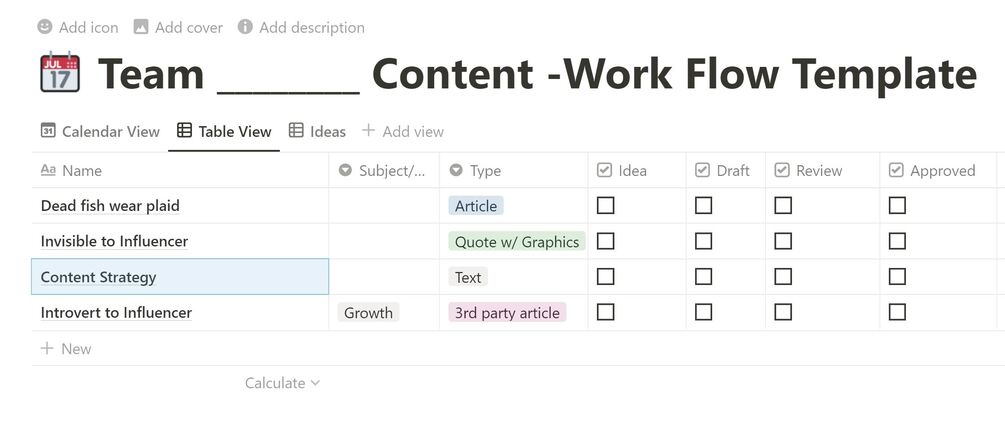
Task: Open the Calculate dropdown below the table
Action: tap(282, 383)
